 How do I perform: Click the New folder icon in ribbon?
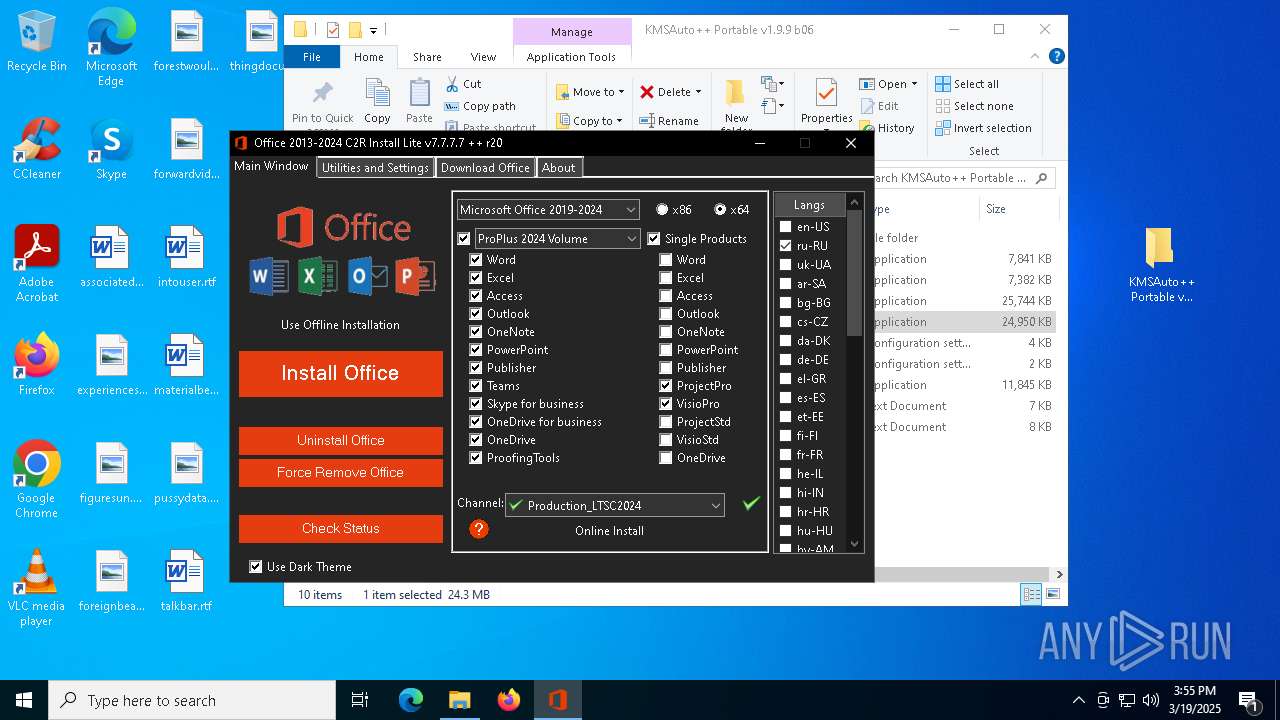tap(736, 105)
